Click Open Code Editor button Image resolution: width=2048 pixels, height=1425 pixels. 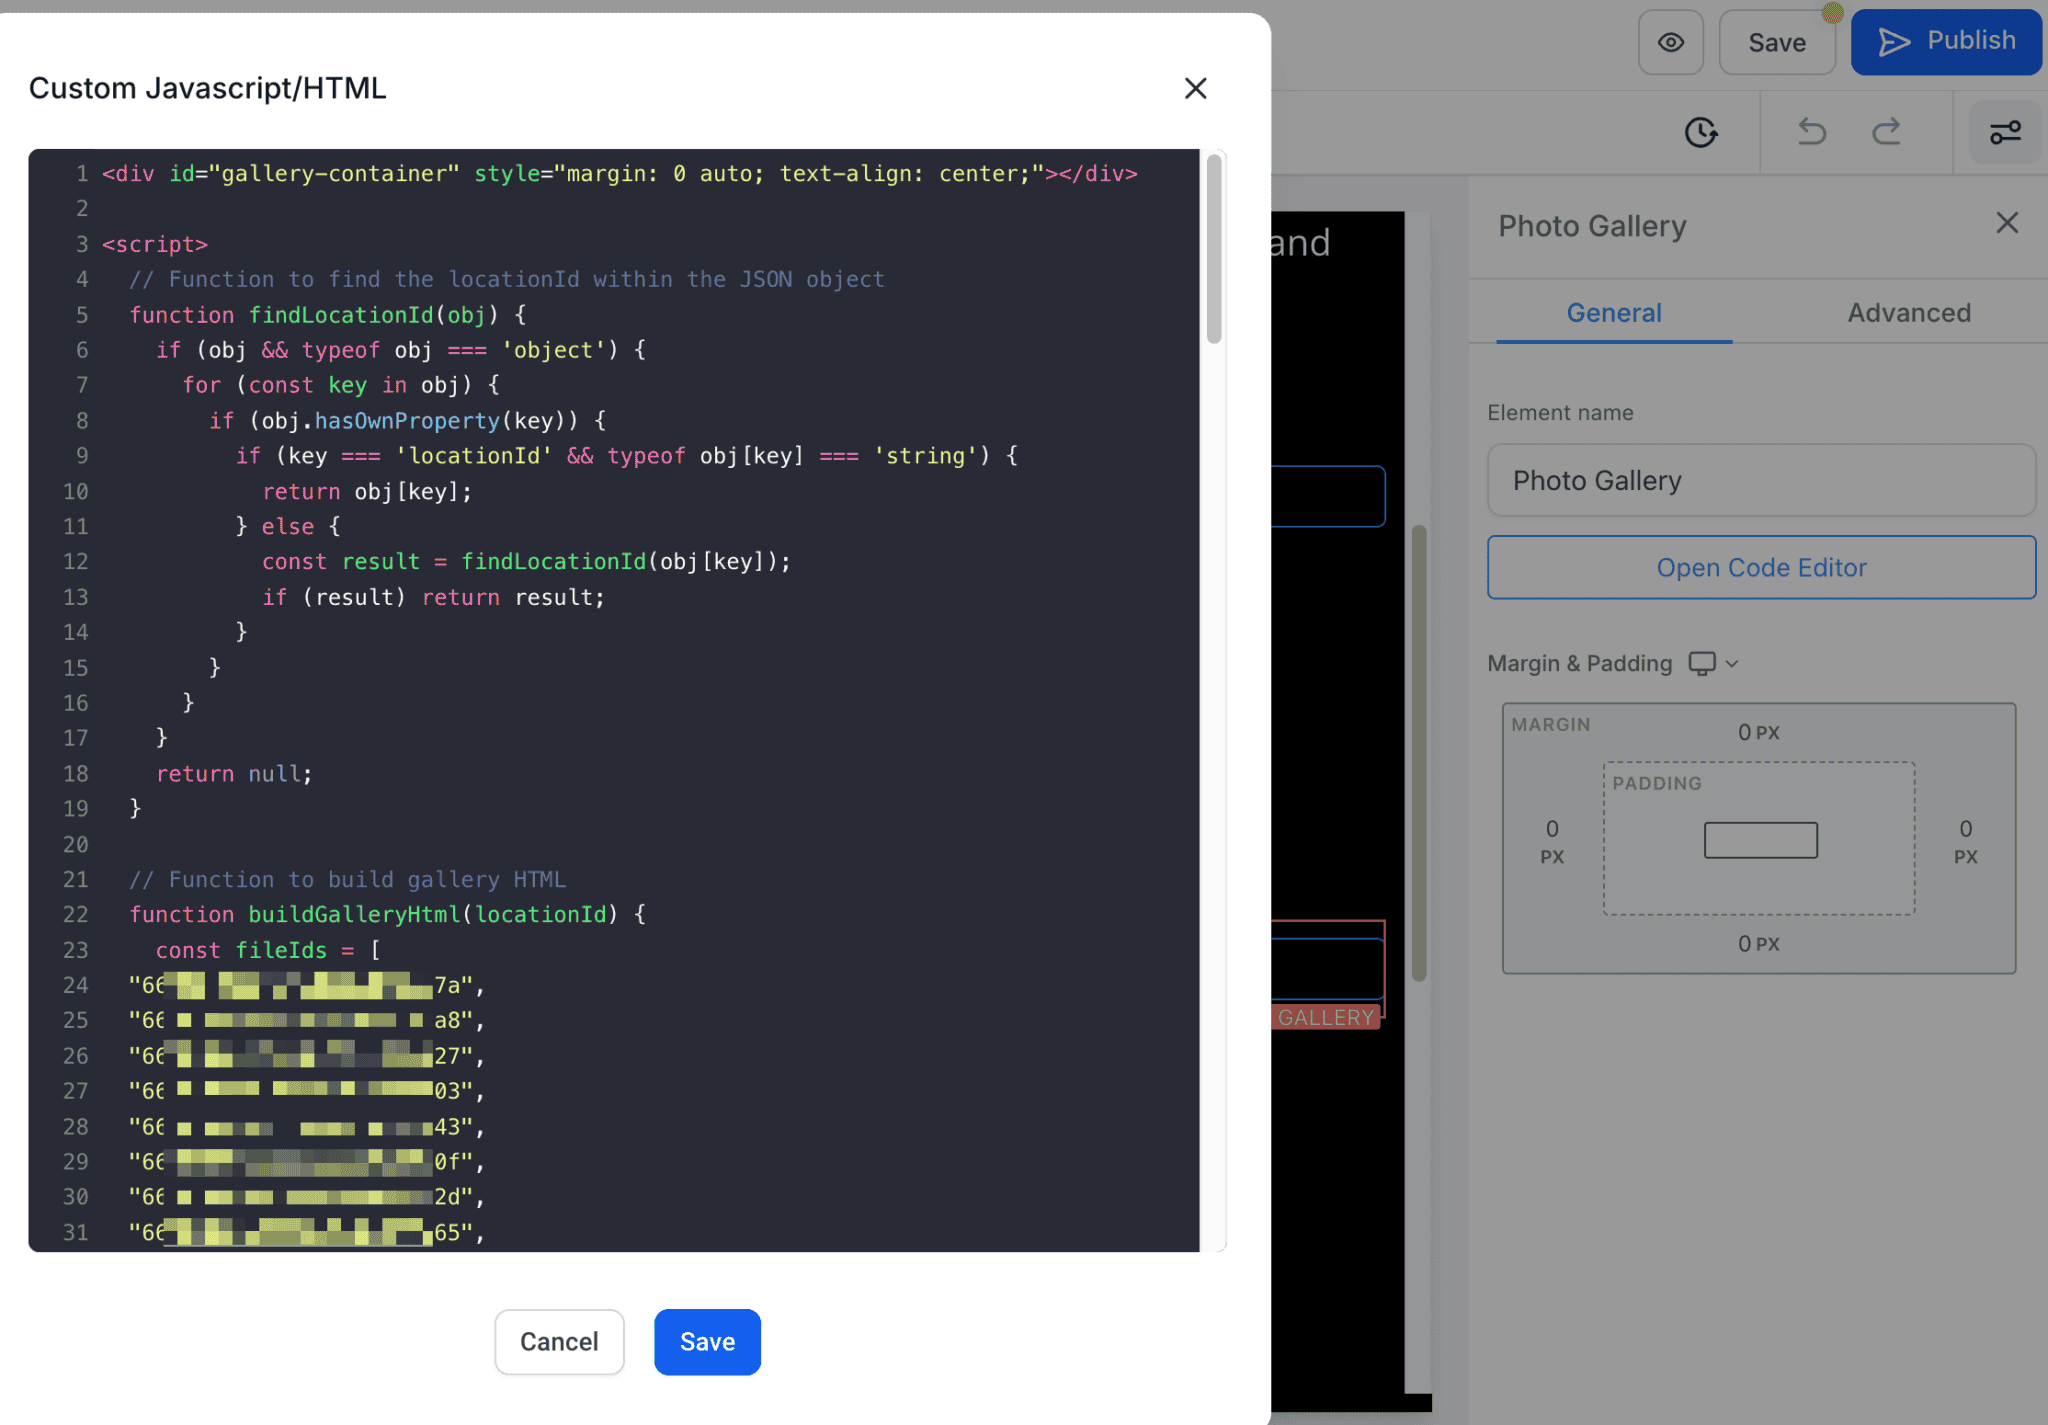[x=1760, y=568]
